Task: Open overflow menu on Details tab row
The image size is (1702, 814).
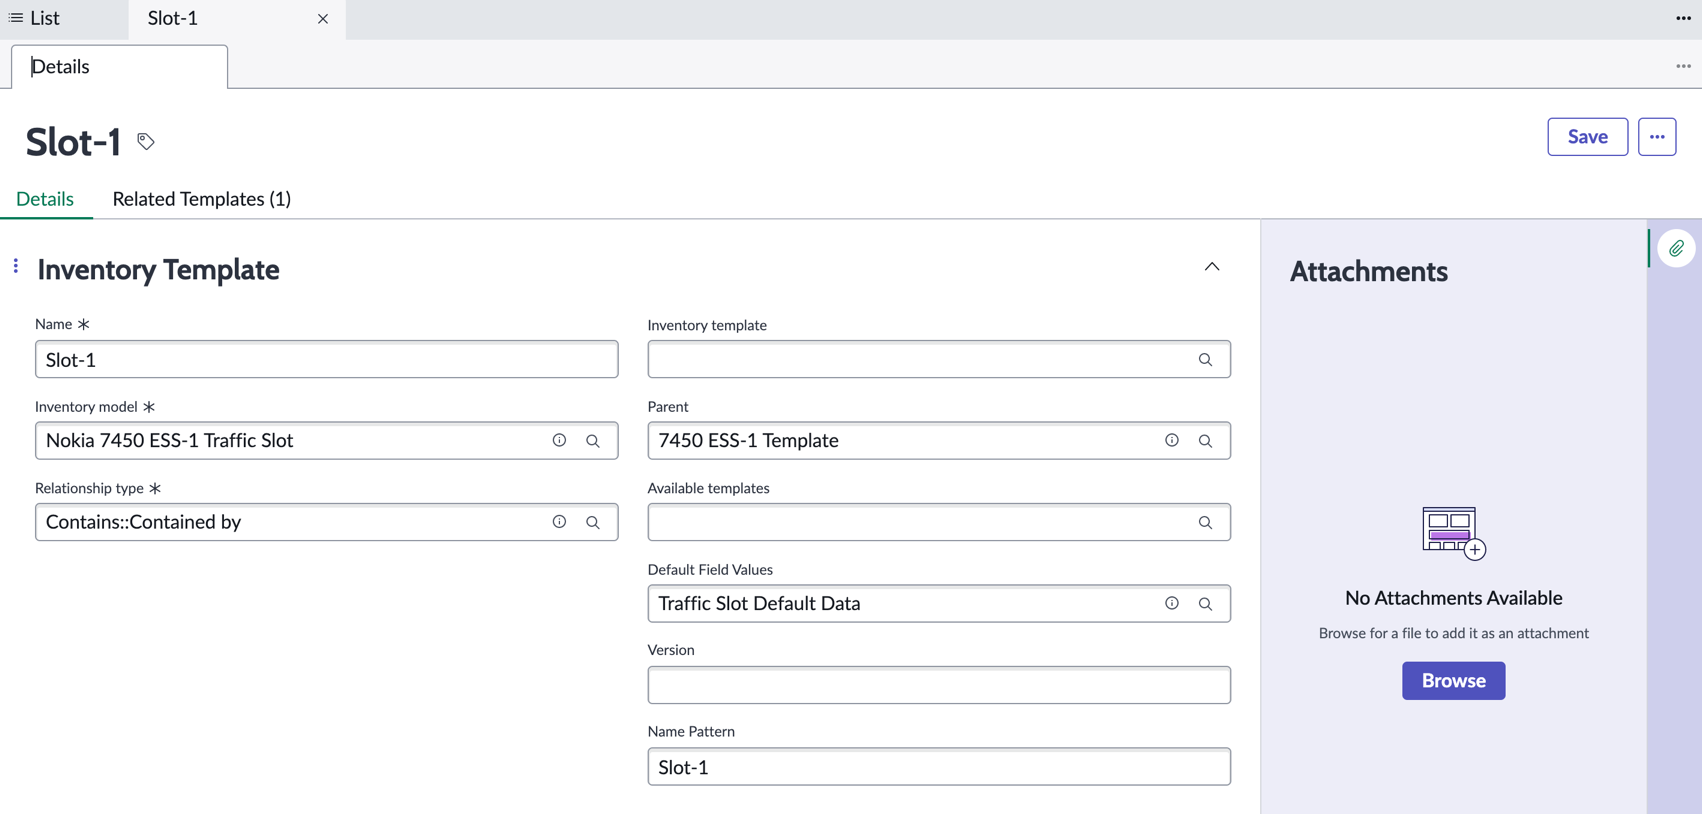Action: point(1683,66)
